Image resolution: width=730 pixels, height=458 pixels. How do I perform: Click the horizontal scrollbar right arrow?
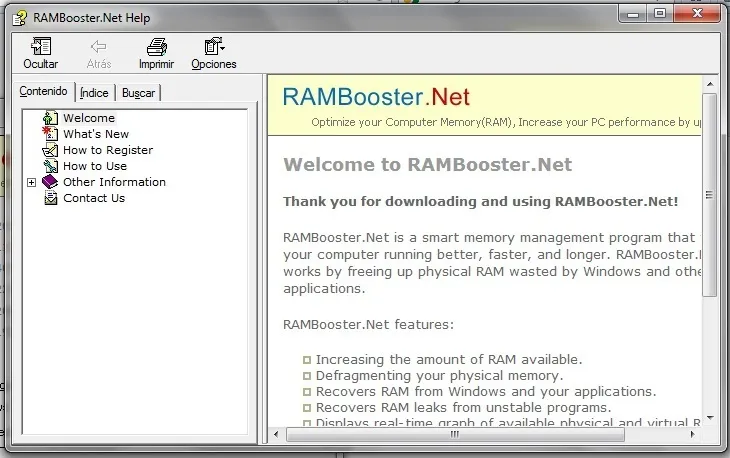point(692,435)
